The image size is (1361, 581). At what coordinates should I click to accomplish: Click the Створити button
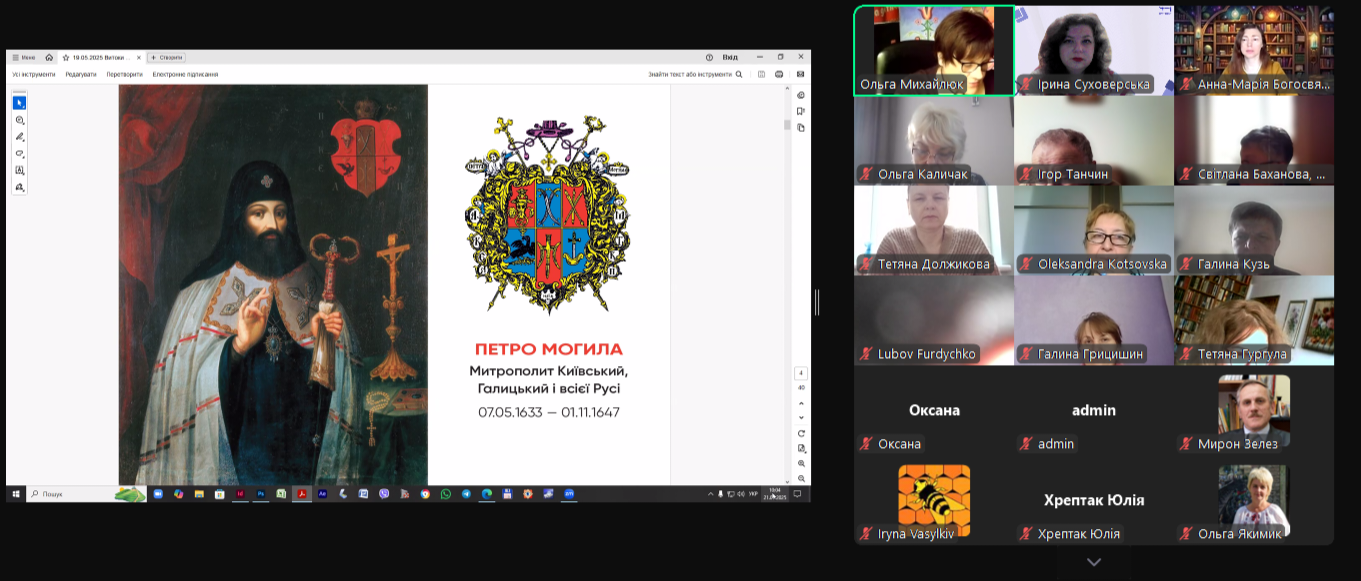tap(167, 58)
